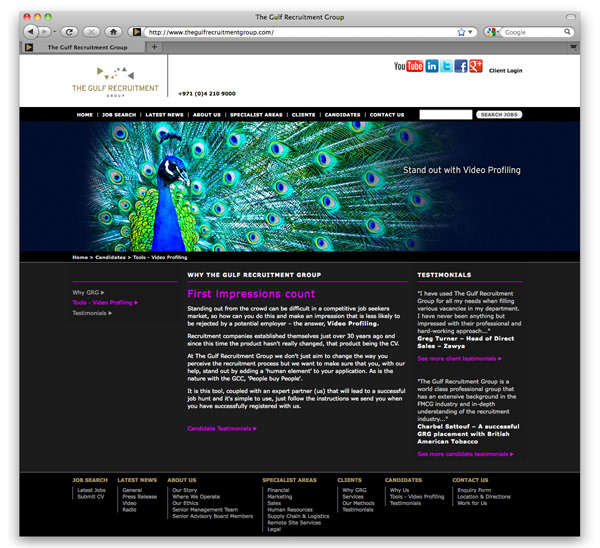Click The Gulf Recruitment Group logo

[115, 82]
